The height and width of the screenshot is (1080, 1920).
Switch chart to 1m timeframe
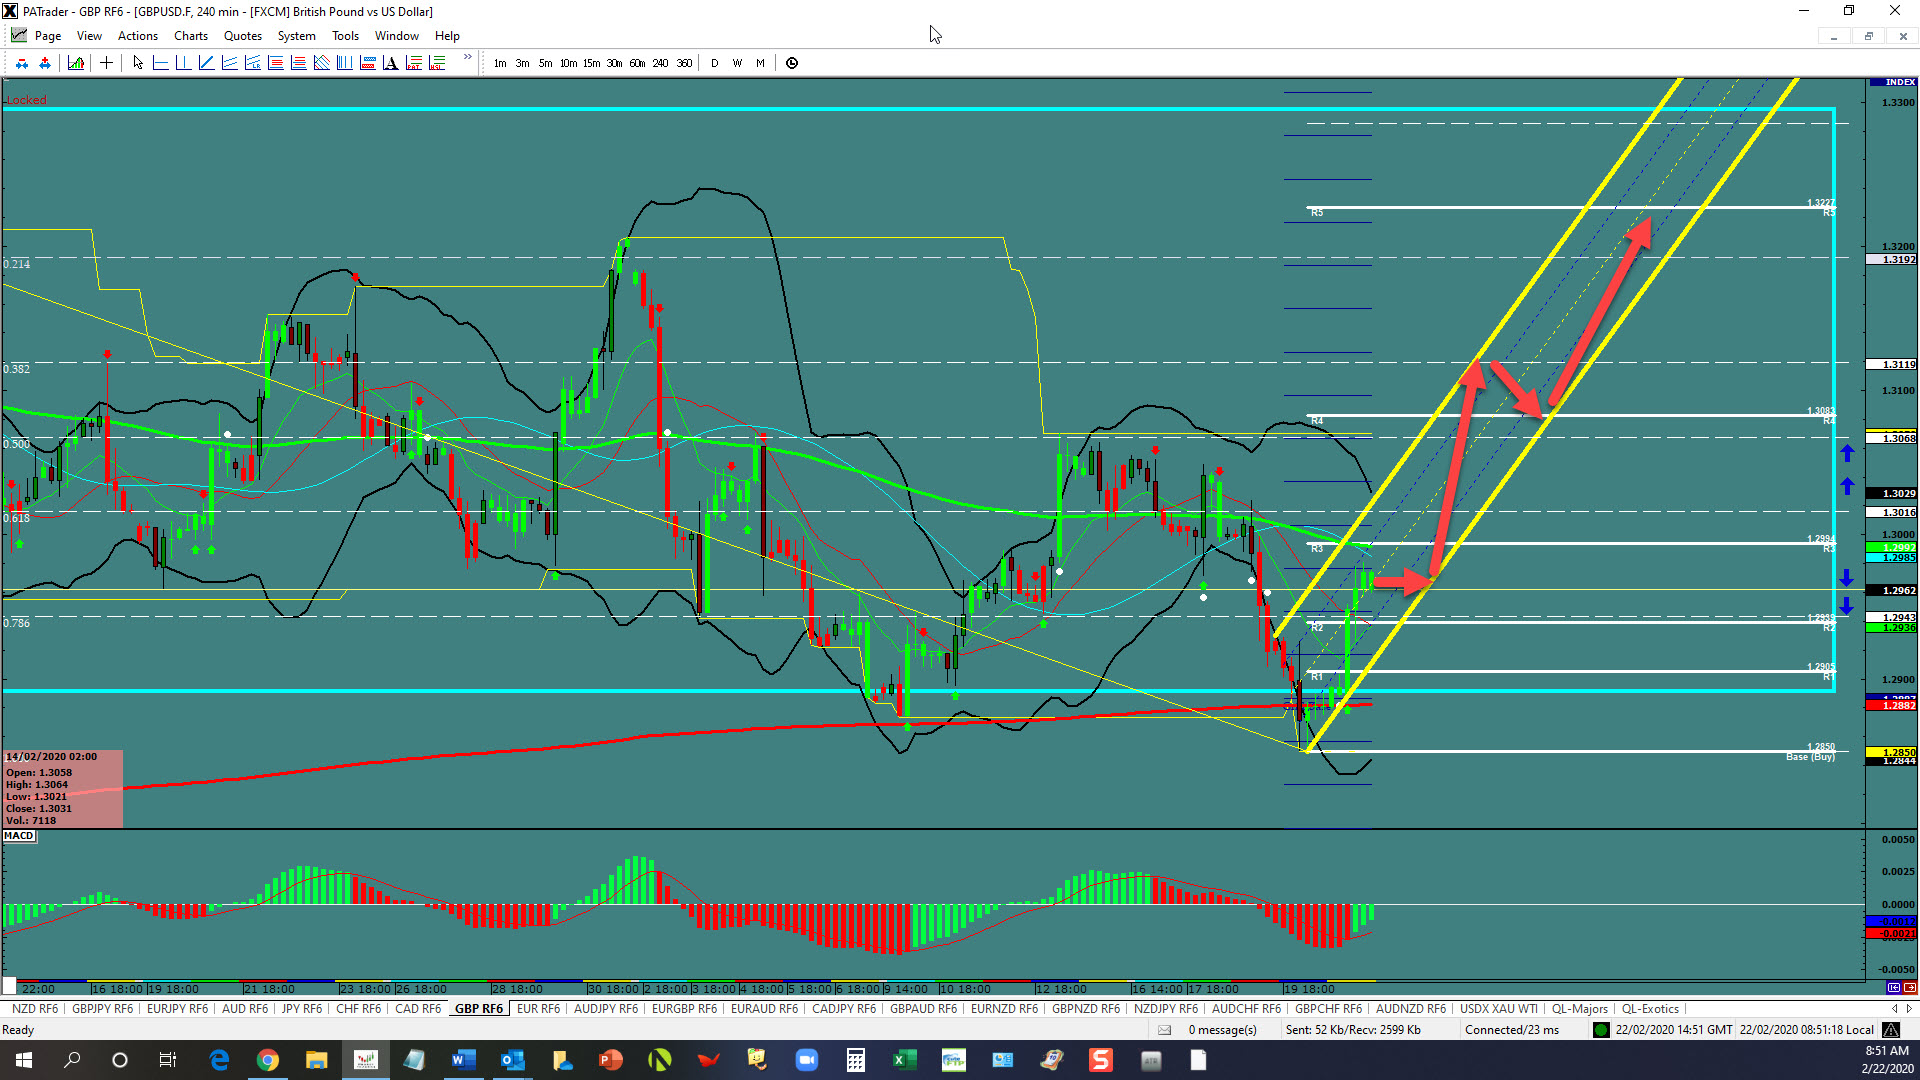(x=500, y=63)
